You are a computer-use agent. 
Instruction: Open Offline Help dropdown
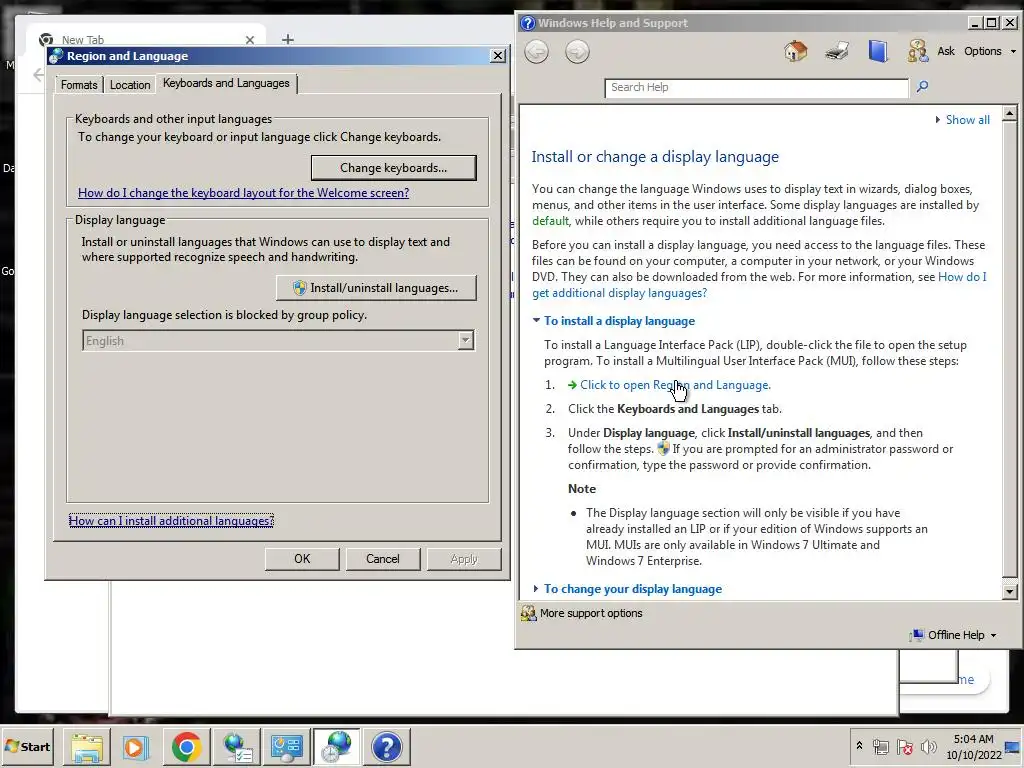tap(955, 635)
